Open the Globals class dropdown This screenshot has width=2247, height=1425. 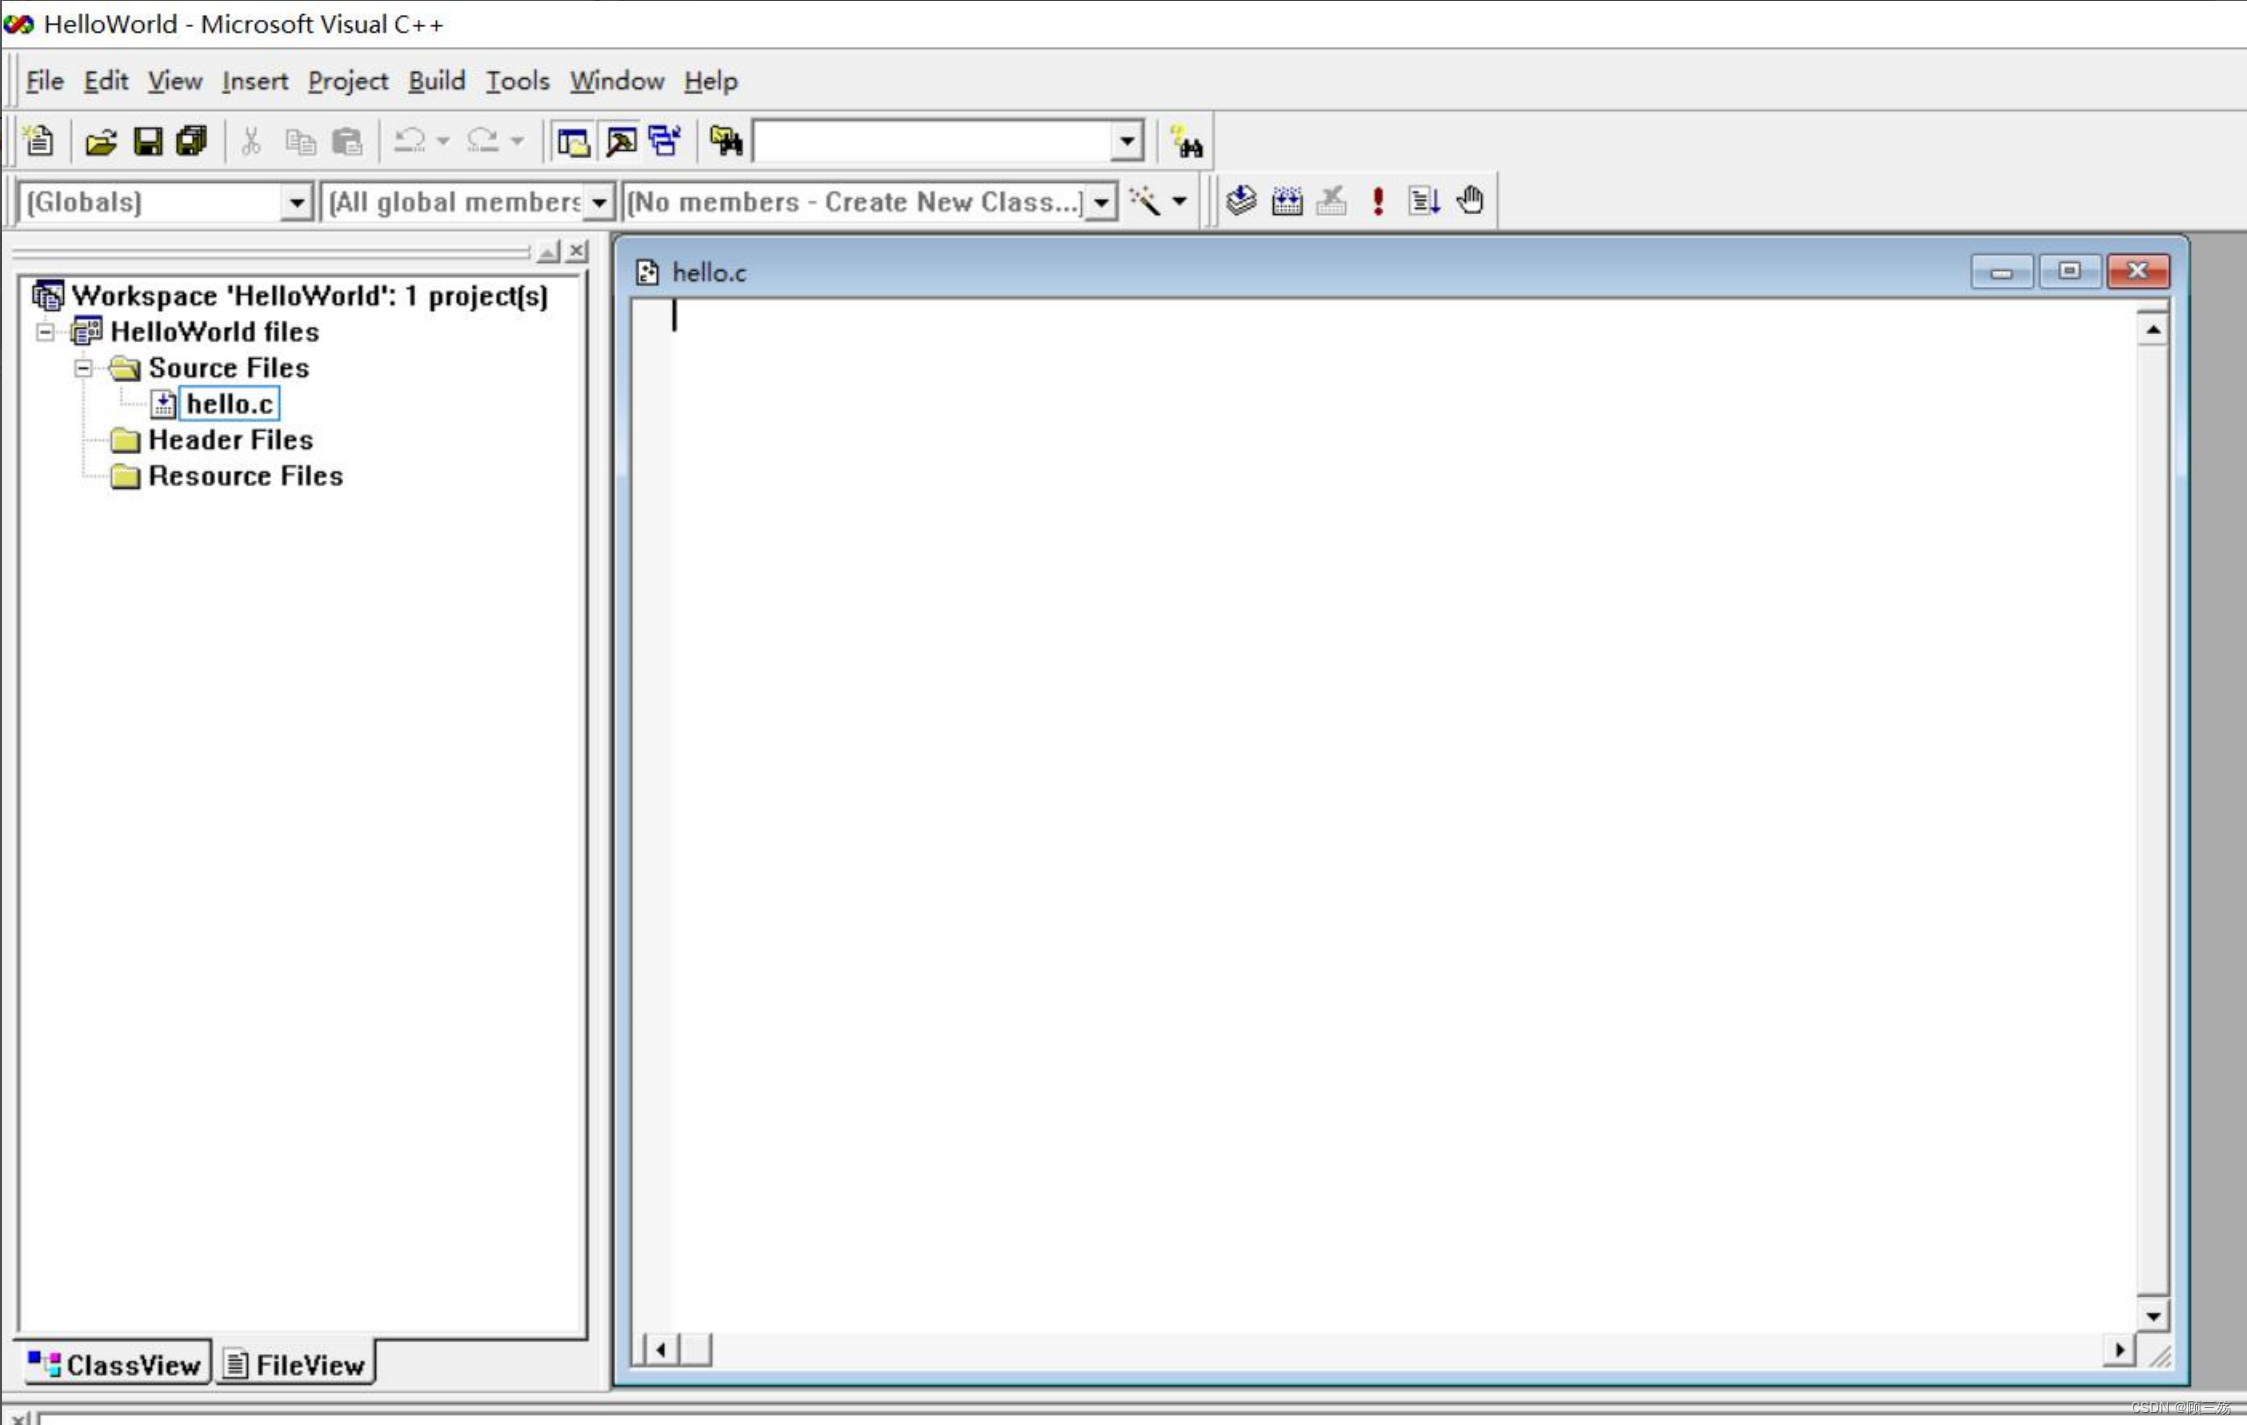click(x=296, y=203)
